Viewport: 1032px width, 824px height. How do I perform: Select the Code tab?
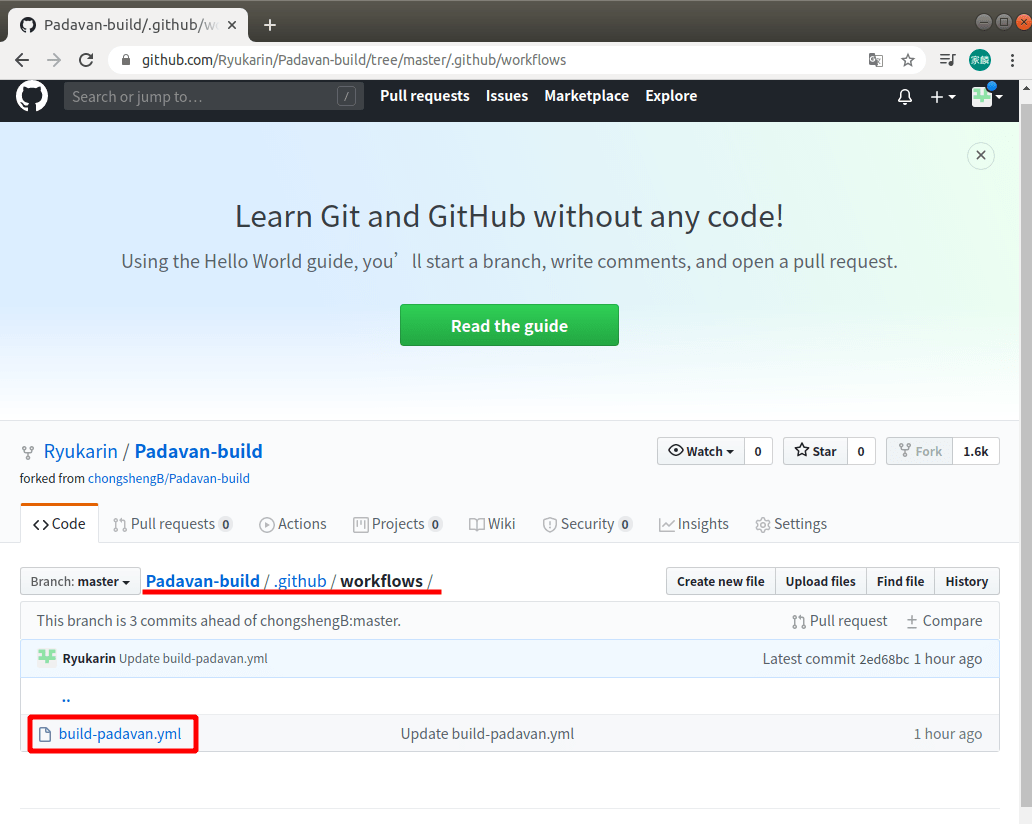(x=59, y=524)
